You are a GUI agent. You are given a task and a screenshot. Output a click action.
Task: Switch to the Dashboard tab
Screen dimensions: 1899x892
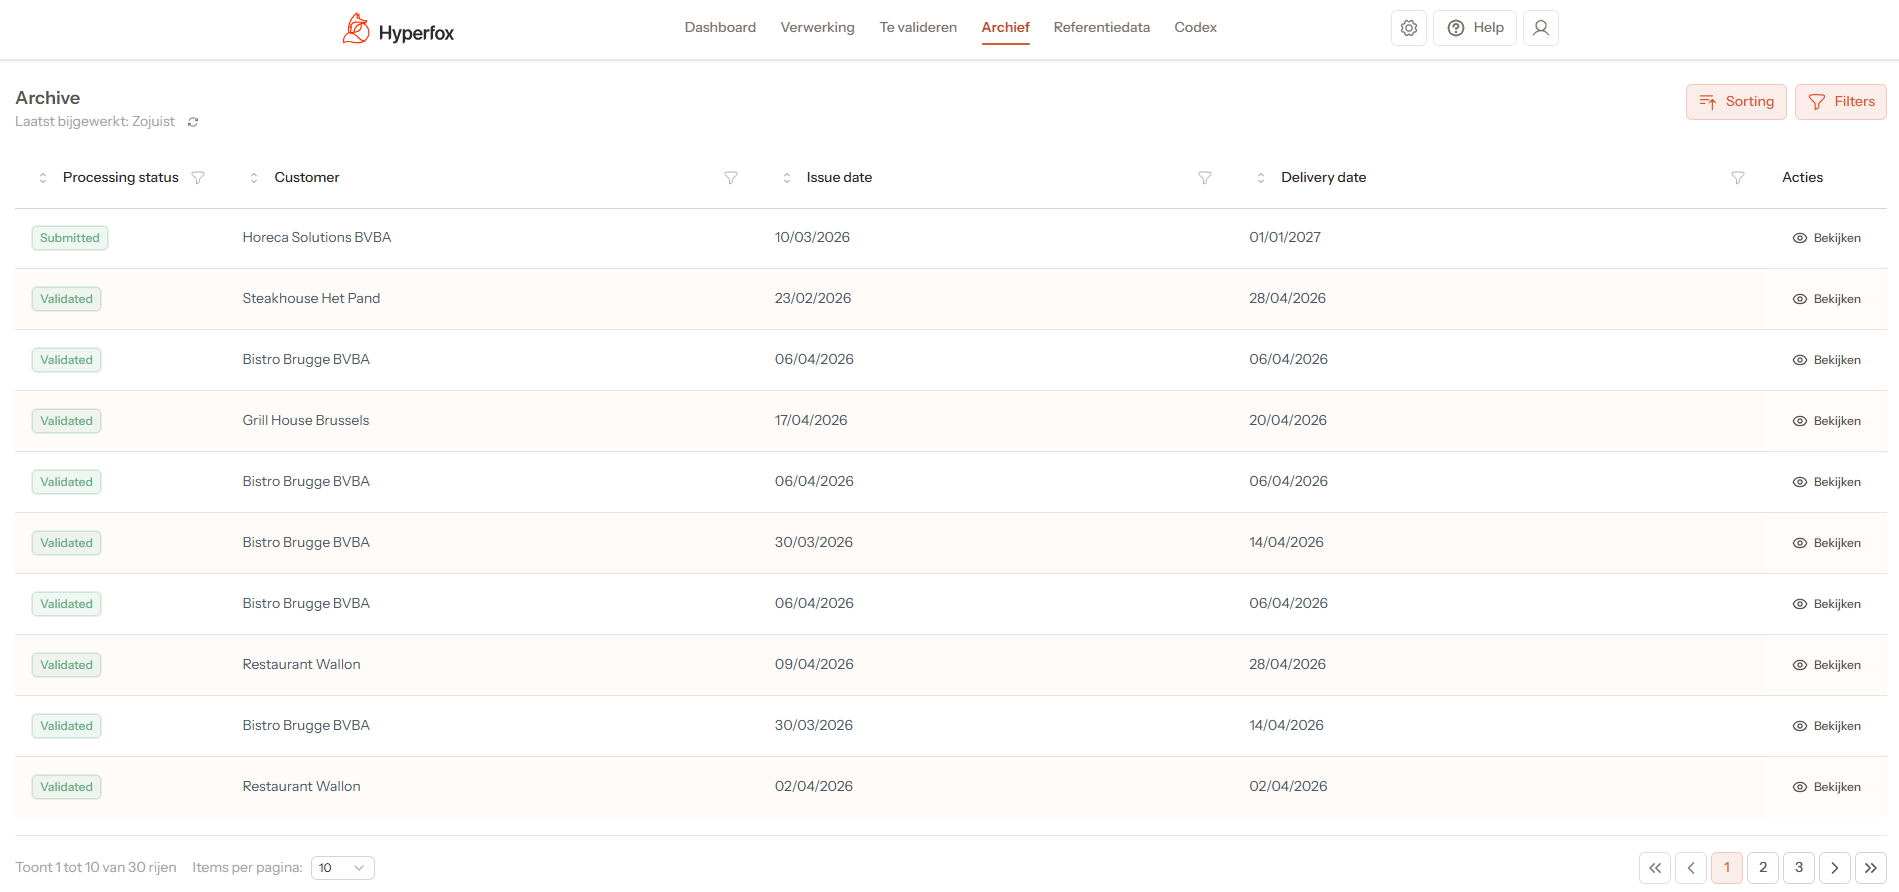(x=720, y=28)
